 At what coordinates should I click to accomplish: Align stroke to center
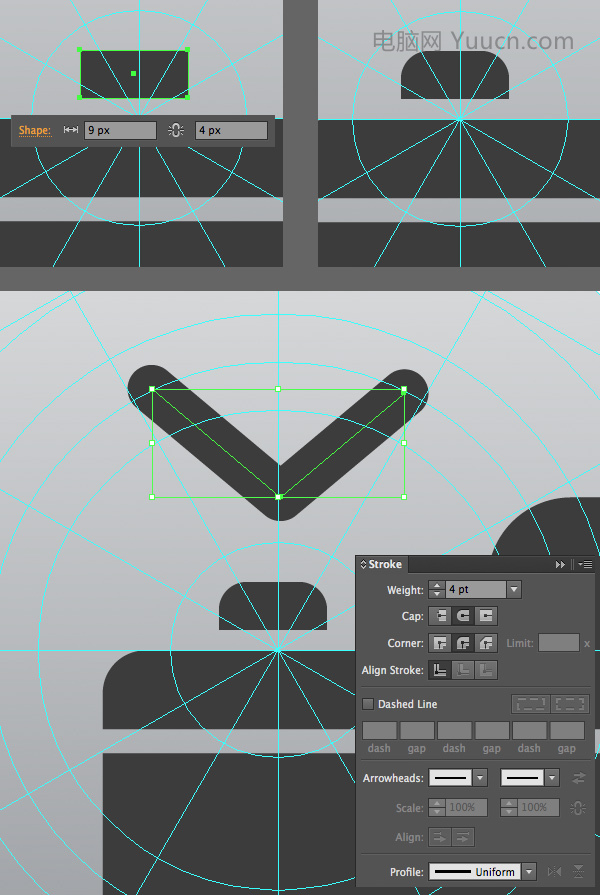click(x=440, y=670)
